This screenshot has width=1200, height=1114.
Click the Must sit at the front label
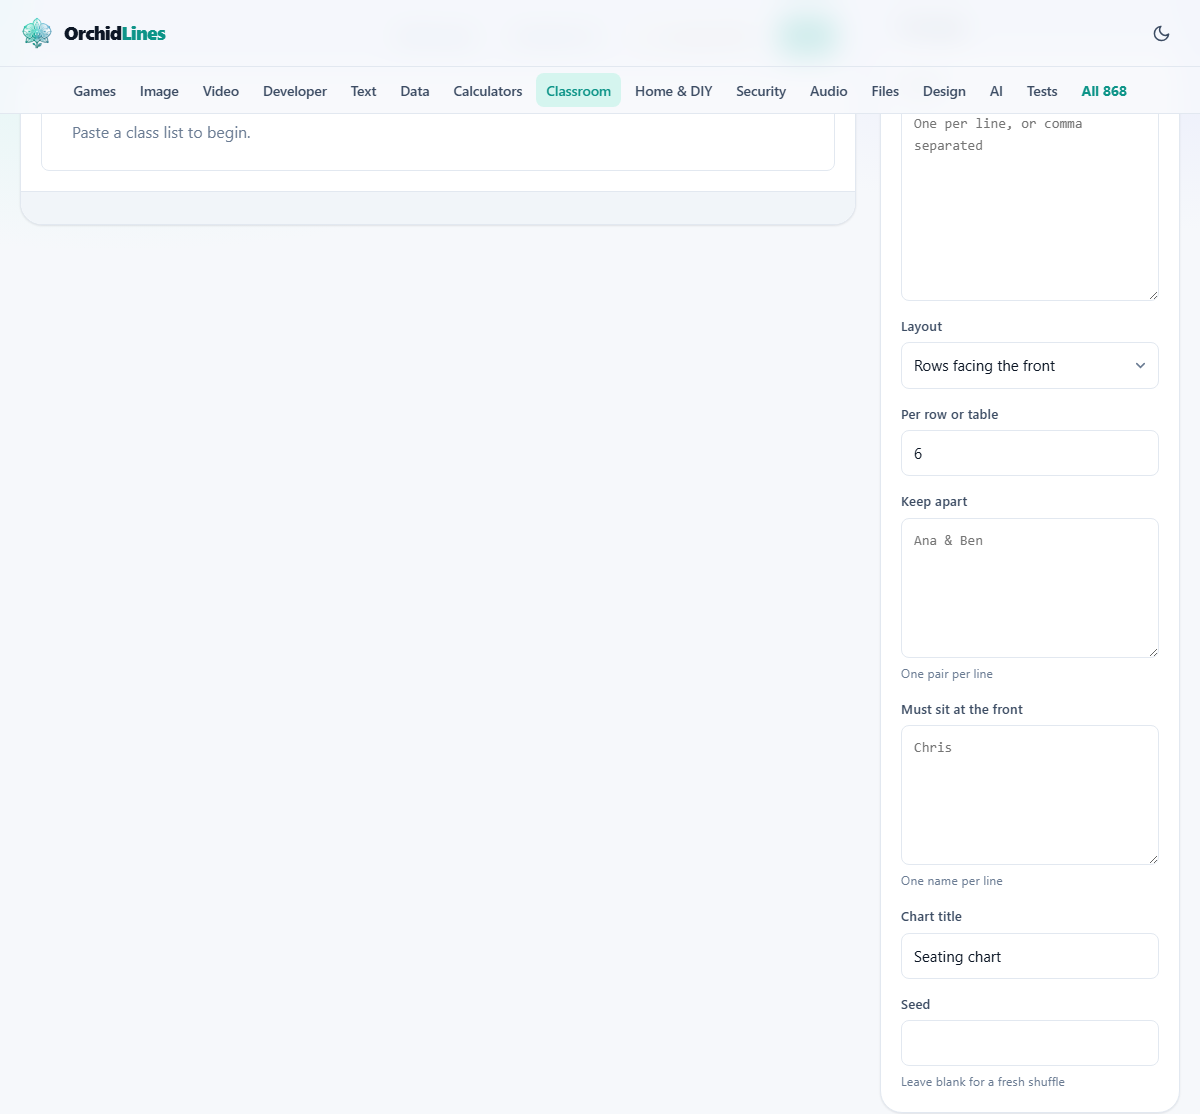click(962, 710)
